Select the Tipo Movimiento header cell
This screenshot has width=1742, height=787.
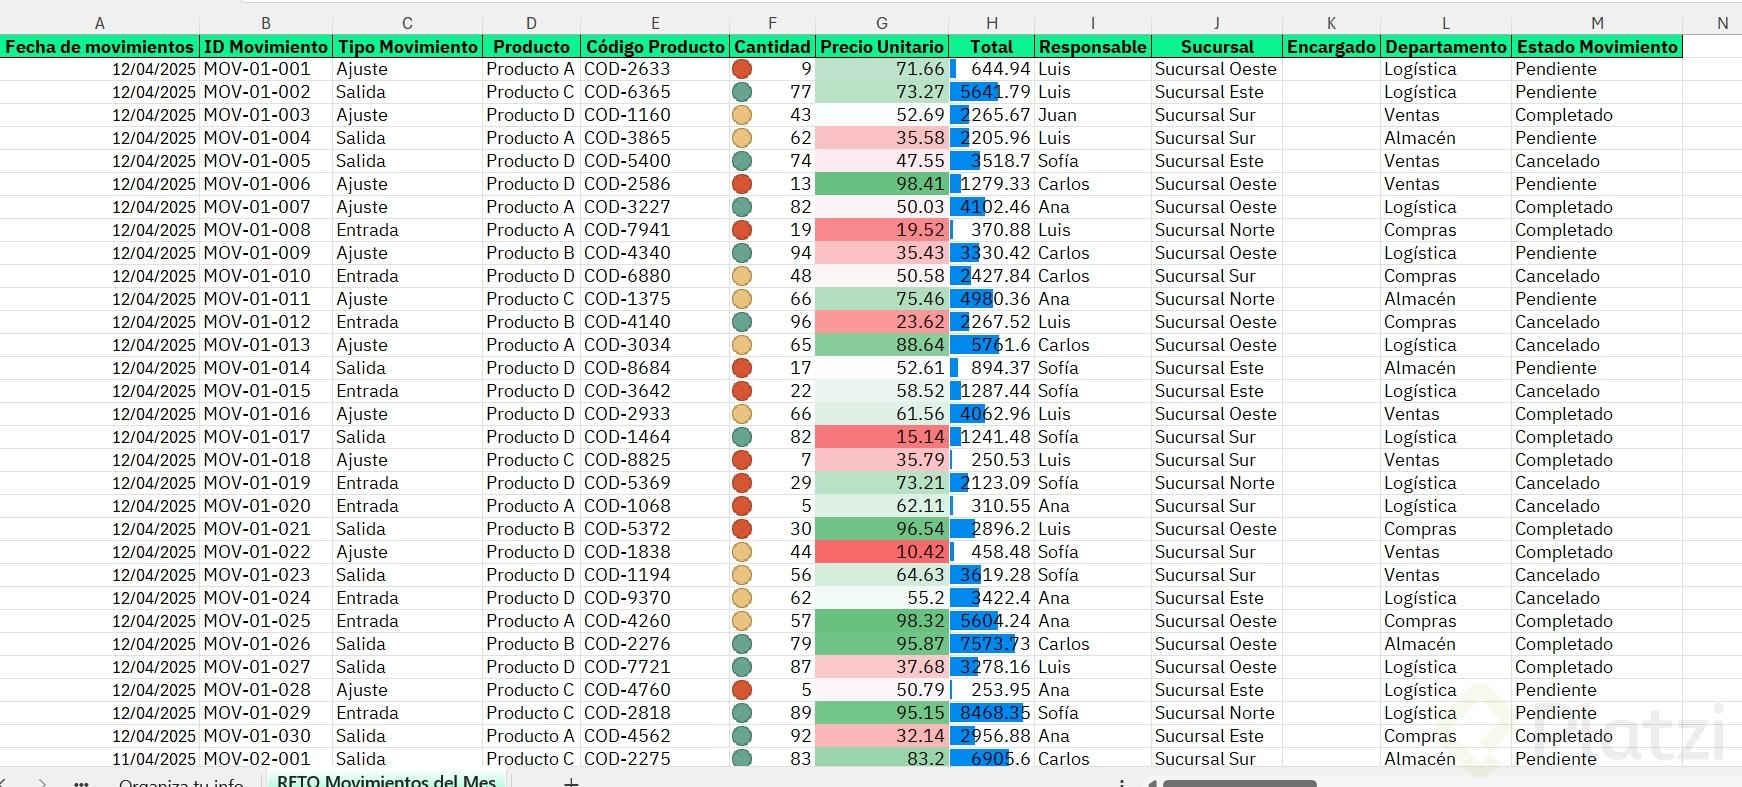coord(407,46)
